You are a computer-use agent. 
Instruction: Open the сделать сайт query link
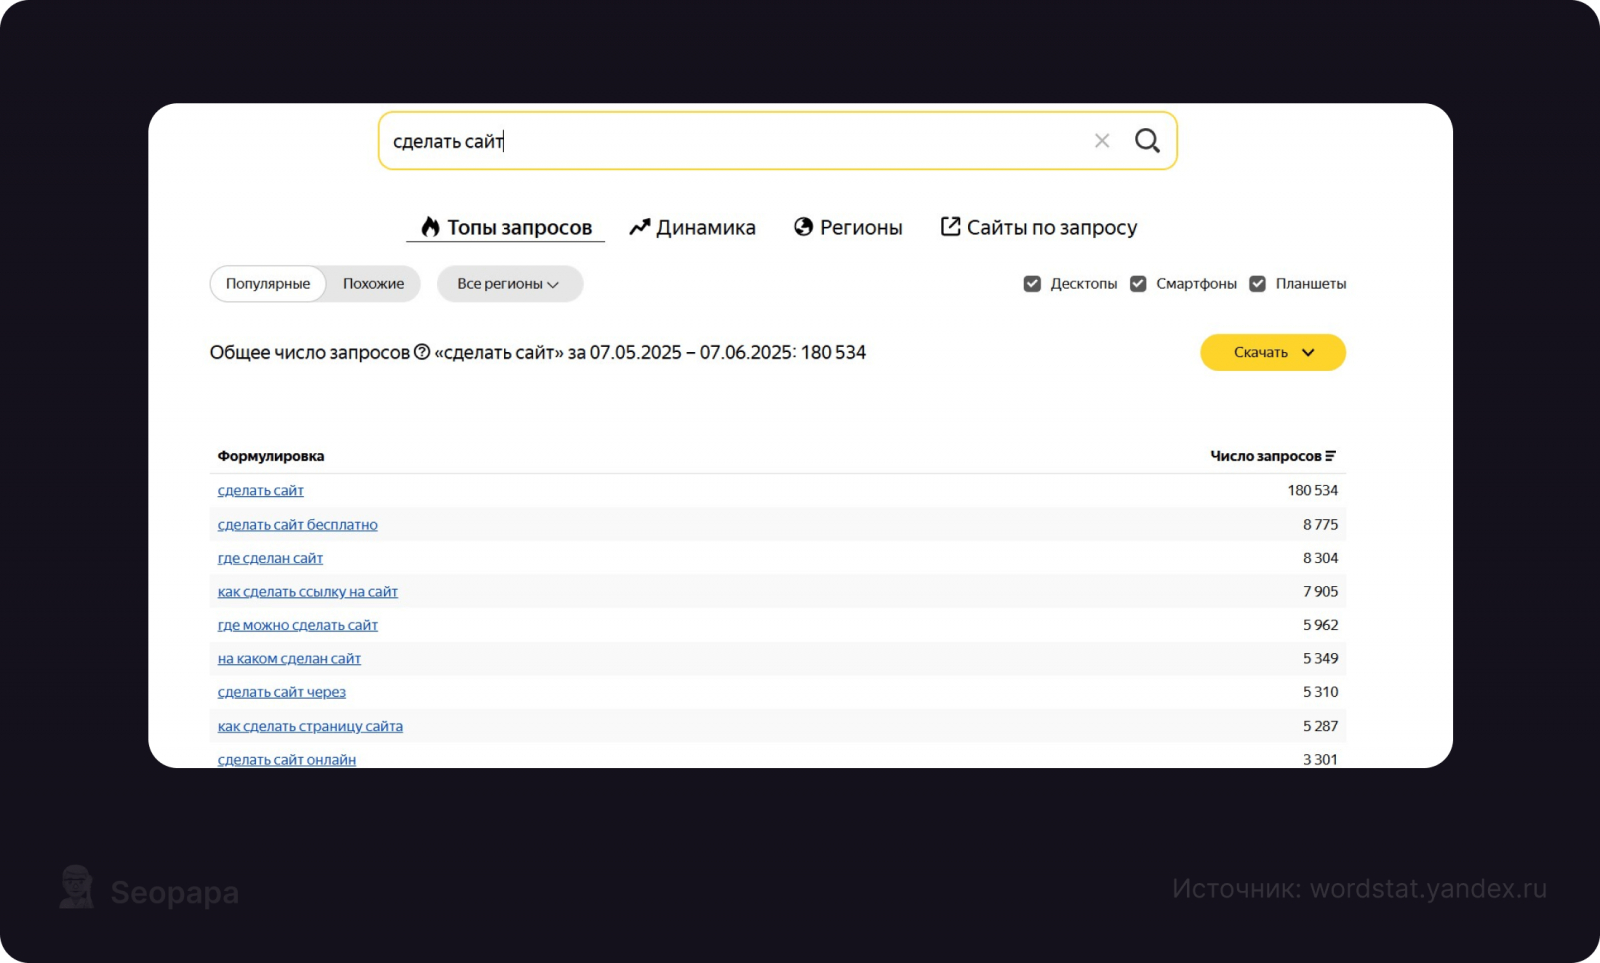point(261,490)
